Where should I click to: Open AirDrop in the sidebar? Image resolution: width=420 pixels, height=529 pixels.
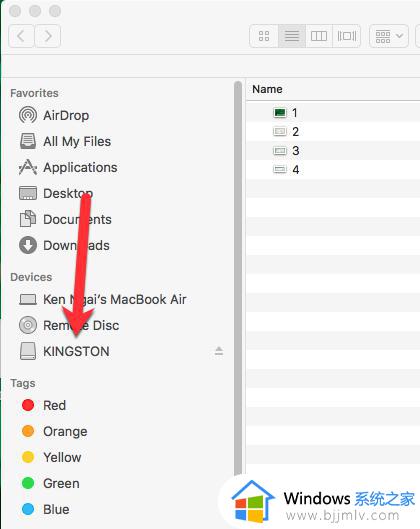point(54,115)
